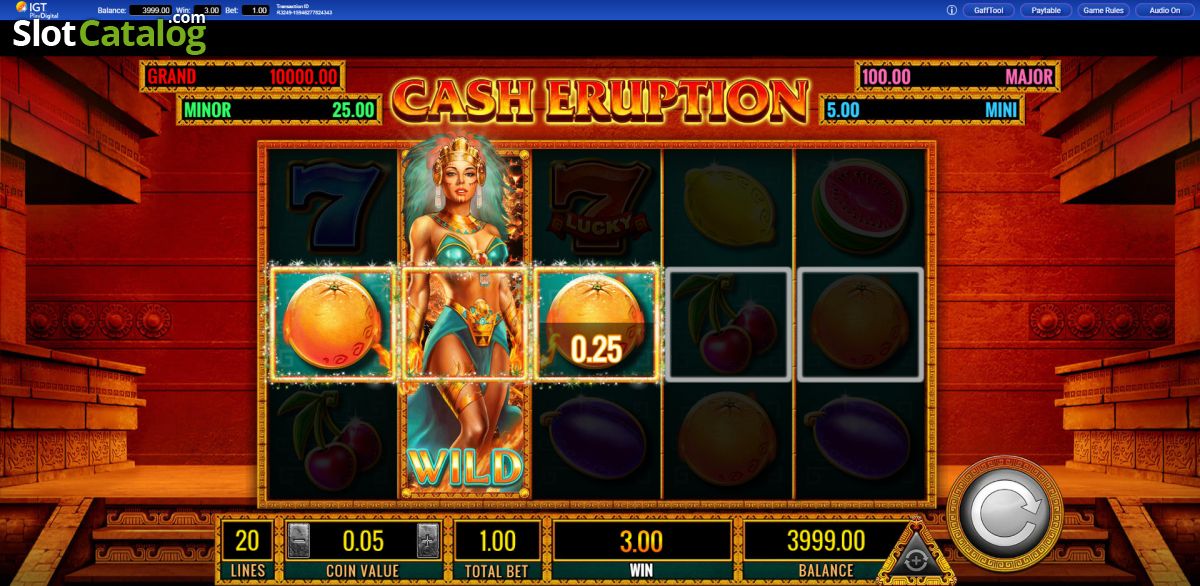Open the Paytable
Screen dimensions: 1200x586
(1046, 10)
